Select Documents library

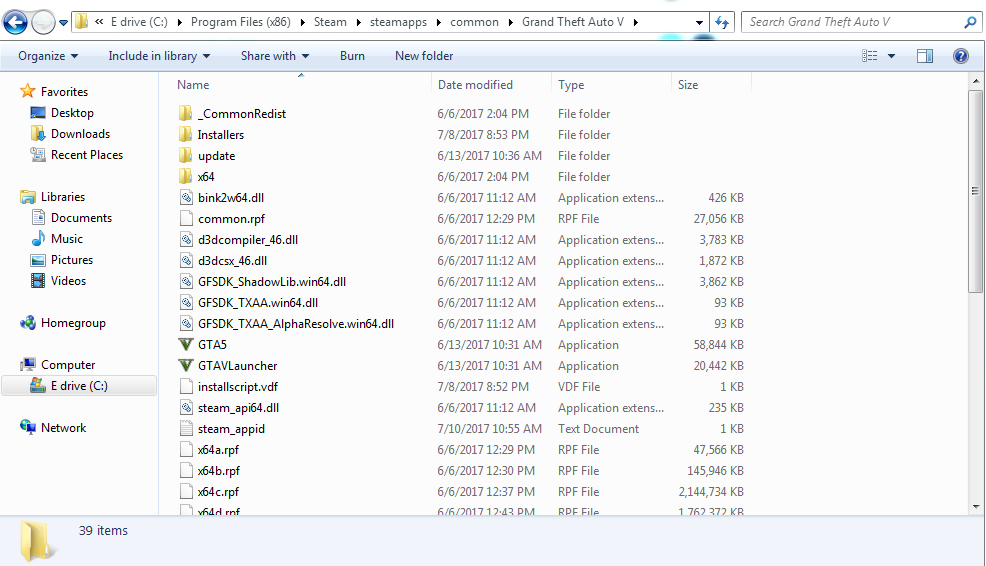coord(81,218)
